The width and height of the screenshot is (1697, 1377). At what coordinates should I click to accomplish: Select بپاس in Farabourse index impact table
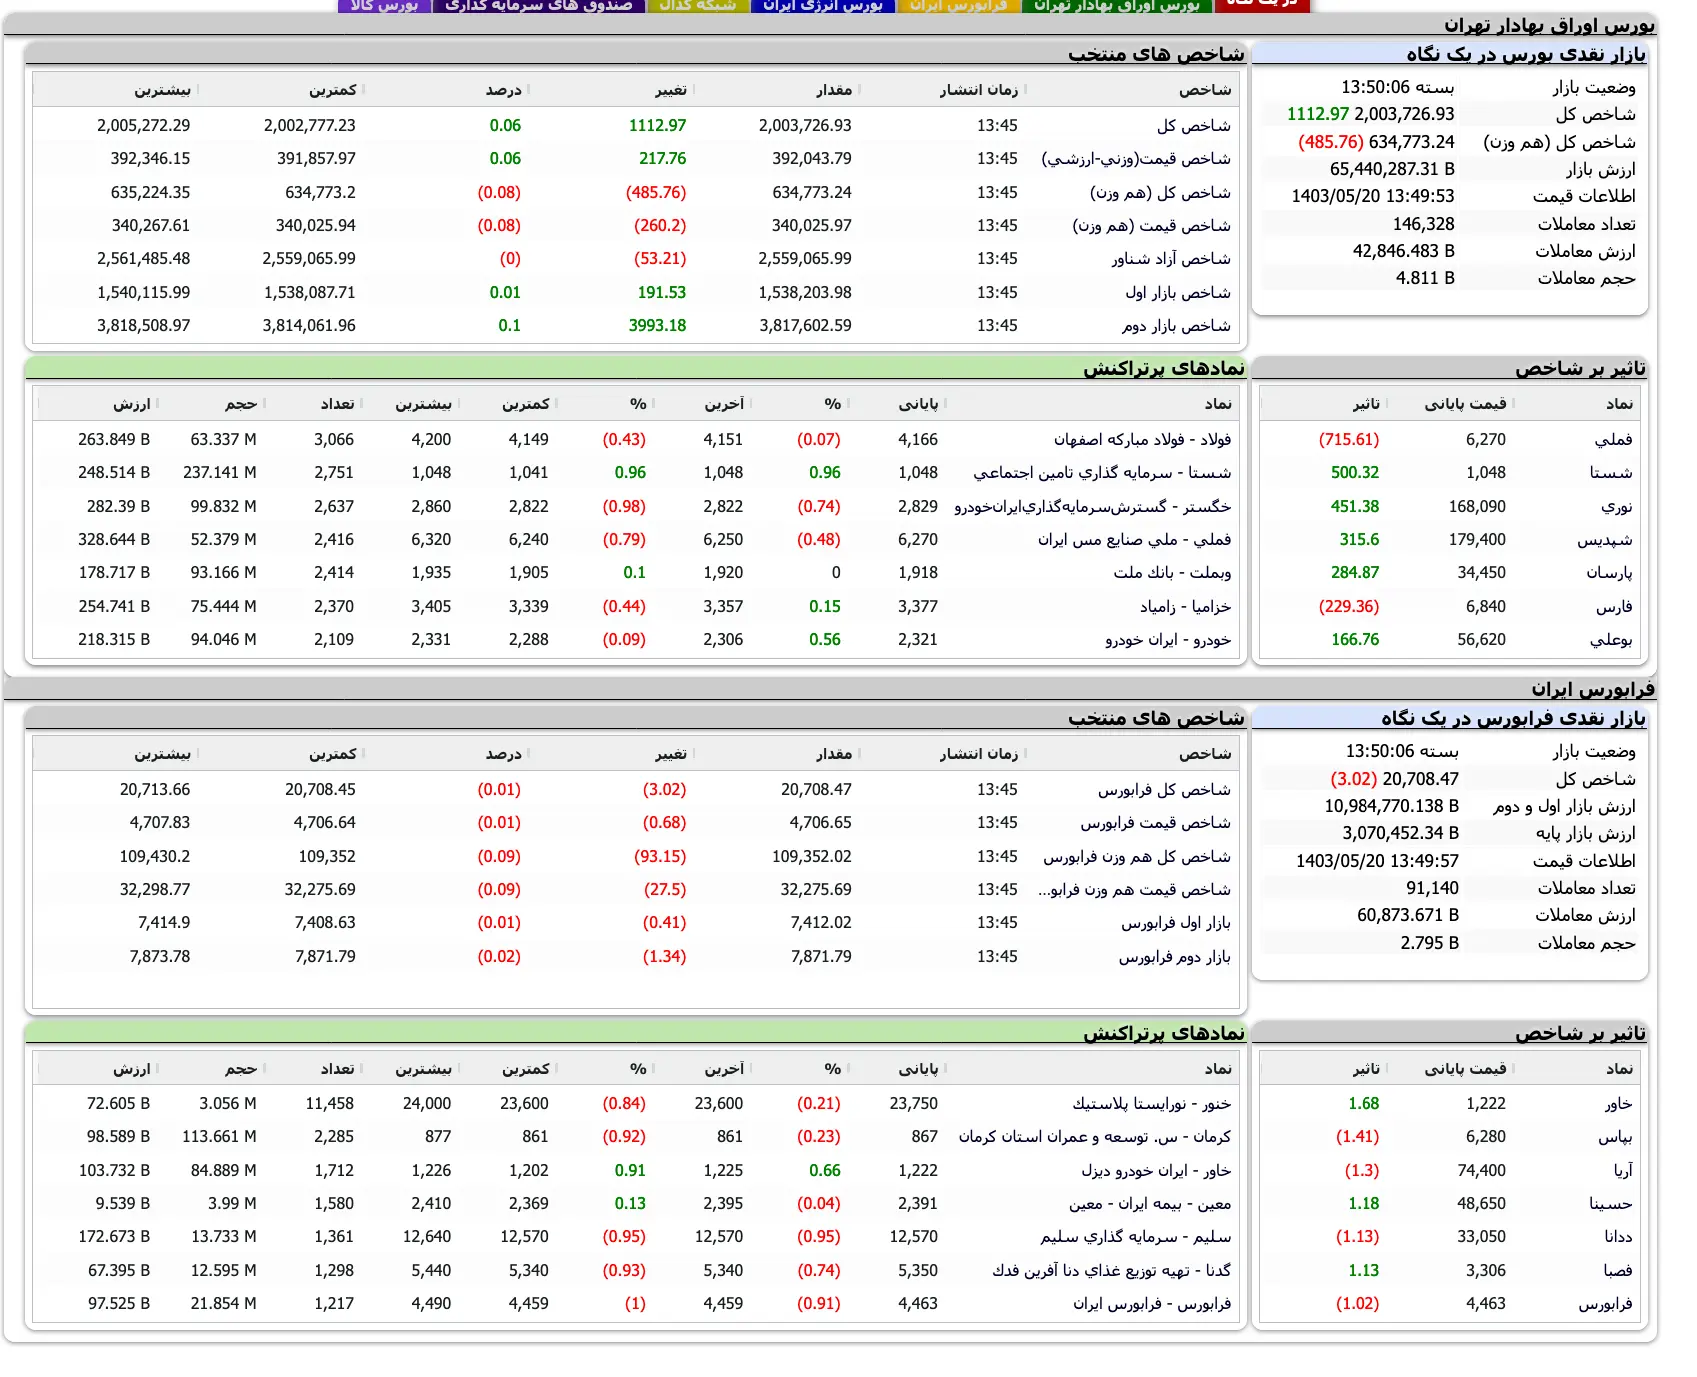pyautogui.click(x=1615, y=1136)
